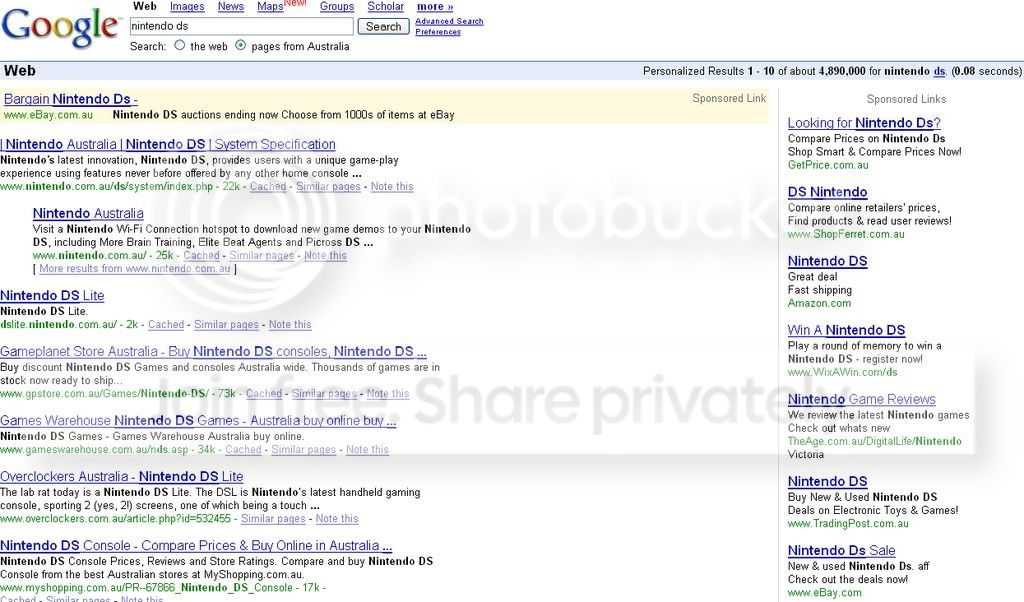Click 'www.TradingPost.com.au' green URL text

tap(848, 524)
